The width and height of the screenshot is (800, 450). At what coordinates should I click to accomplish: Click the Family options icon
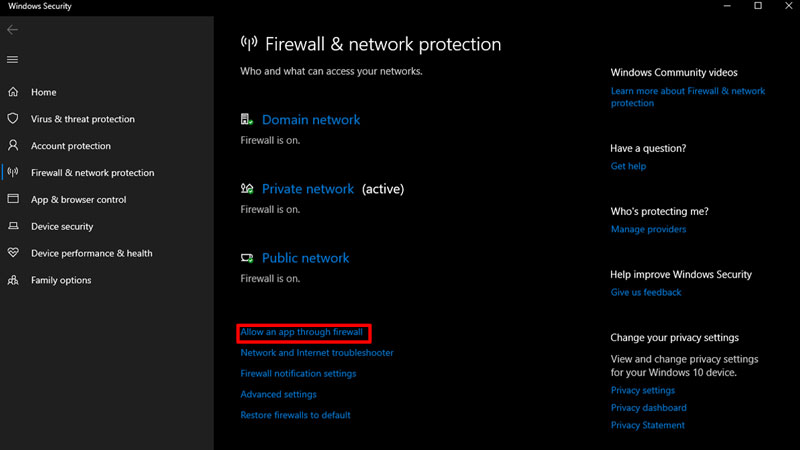[13, 280]
